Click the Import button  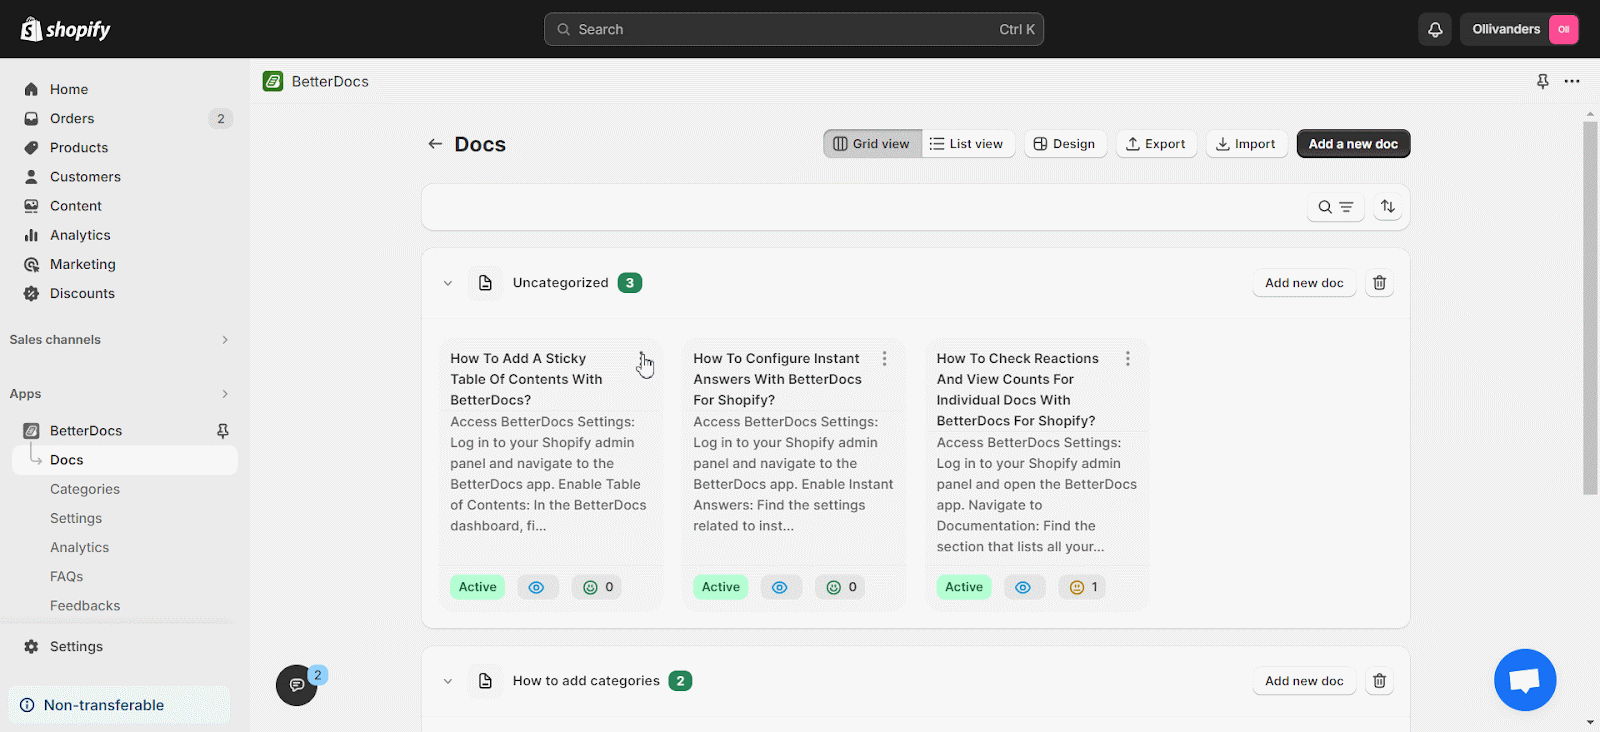[x=1246, y=144]
